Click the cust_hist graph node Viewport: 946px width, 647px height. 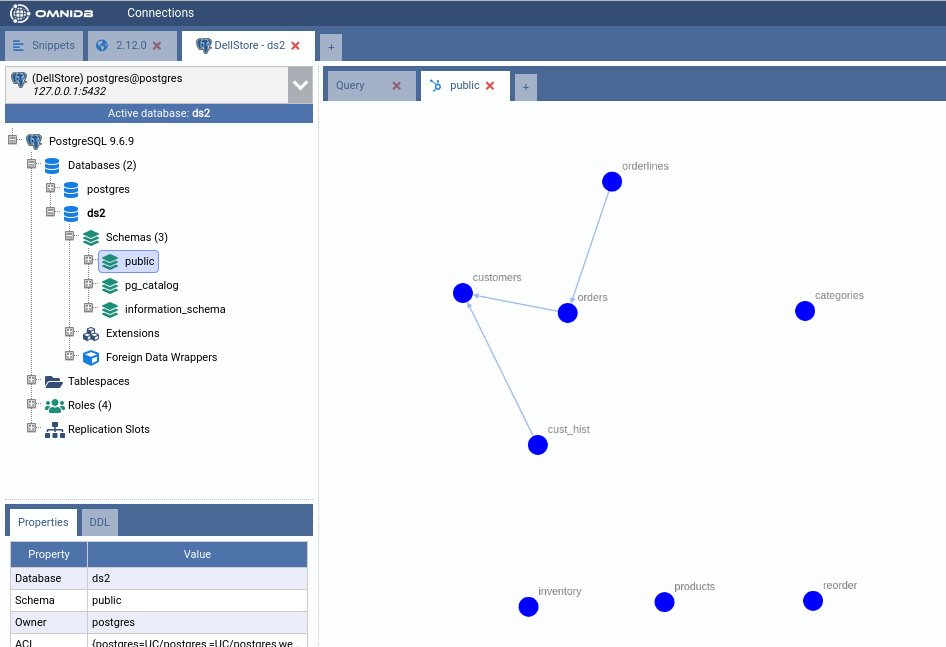point(538,445)
